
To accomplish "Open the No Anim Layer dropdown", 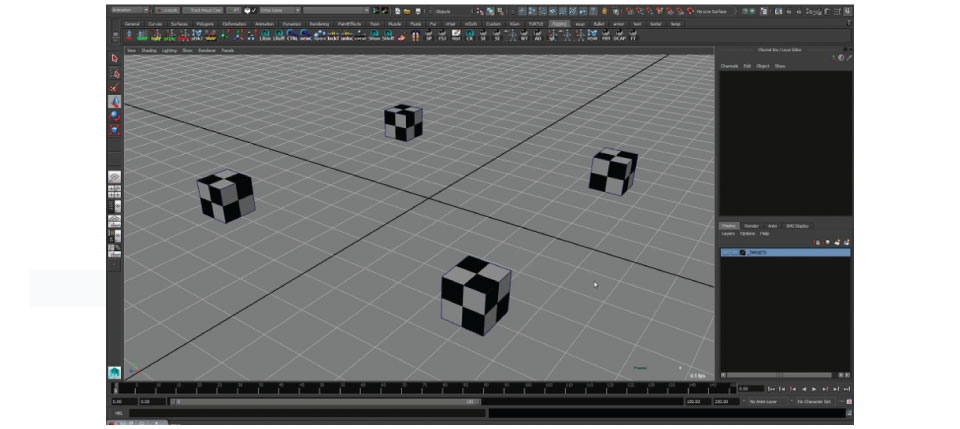I will [767, 401].
